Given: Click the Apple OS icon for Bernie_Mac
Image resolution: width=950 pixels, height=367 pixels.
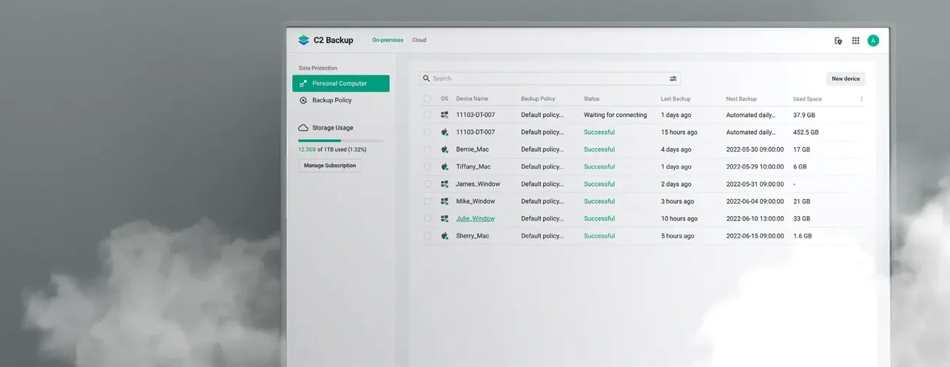Looking at the screenshot, I should tap(444, 149).
